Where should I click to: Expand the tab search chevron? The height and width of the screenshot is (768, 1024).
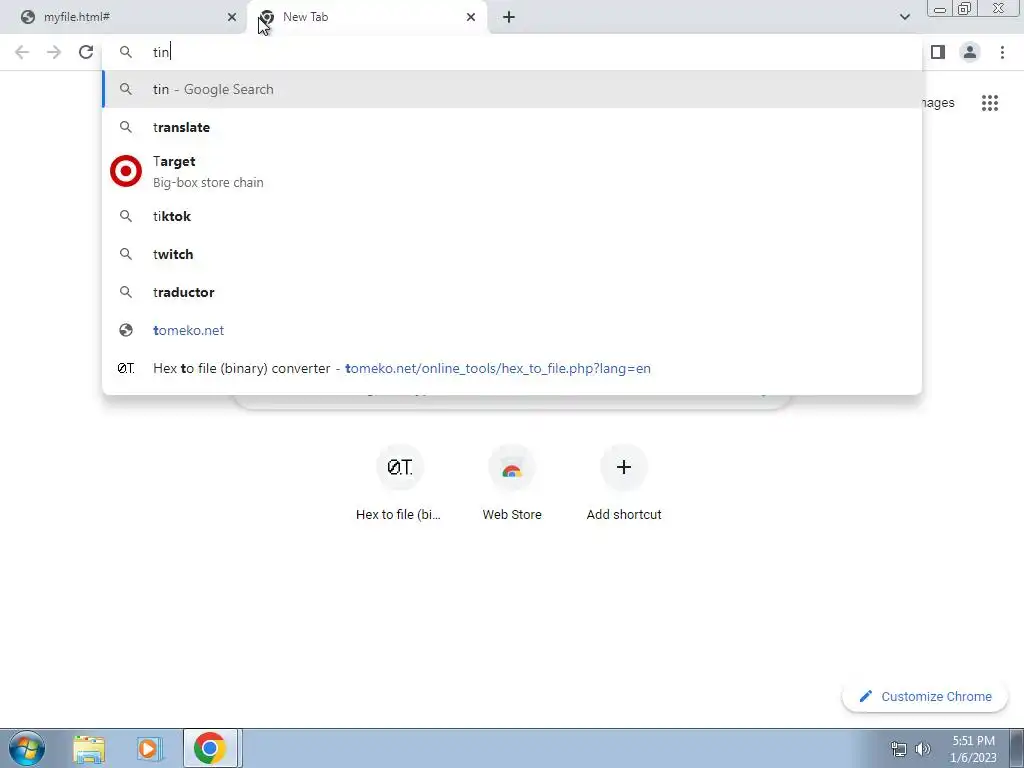point(904,17)
